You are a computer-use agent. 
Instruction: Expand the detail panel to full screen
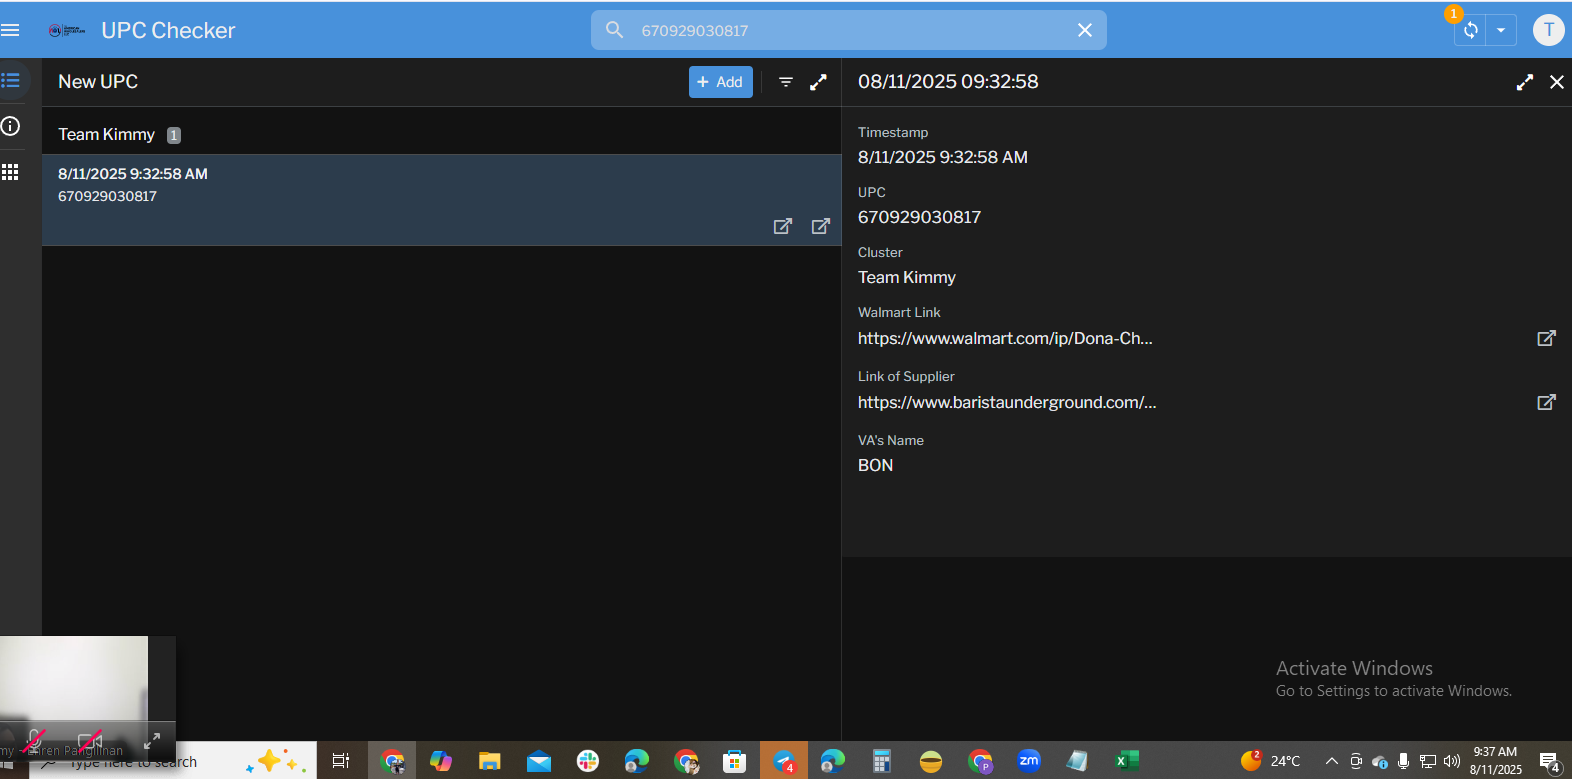point(1524,82)
